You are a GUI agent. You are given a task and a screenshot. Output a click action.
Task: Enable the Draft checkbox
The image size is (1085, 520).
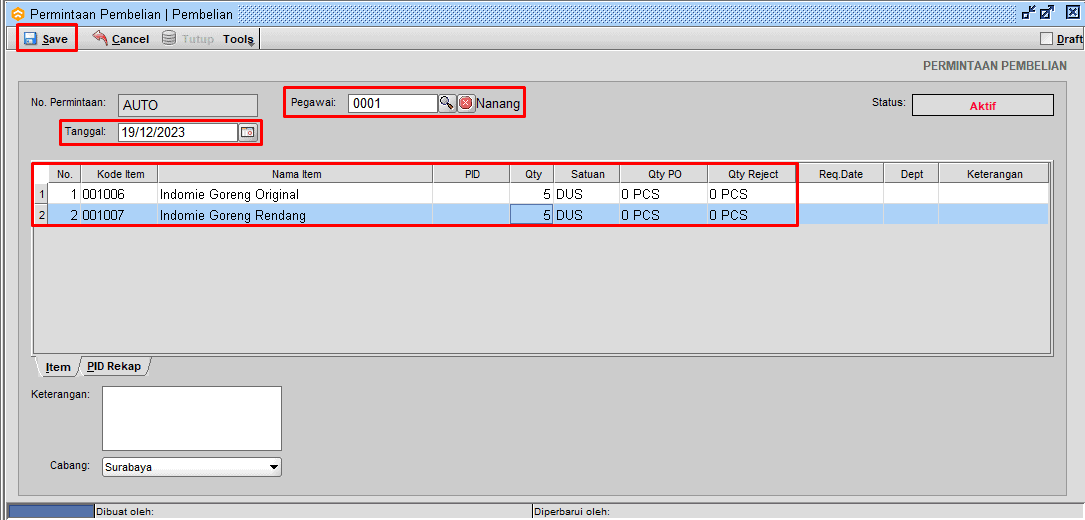pyautogui.click(x=1047, y=39)
